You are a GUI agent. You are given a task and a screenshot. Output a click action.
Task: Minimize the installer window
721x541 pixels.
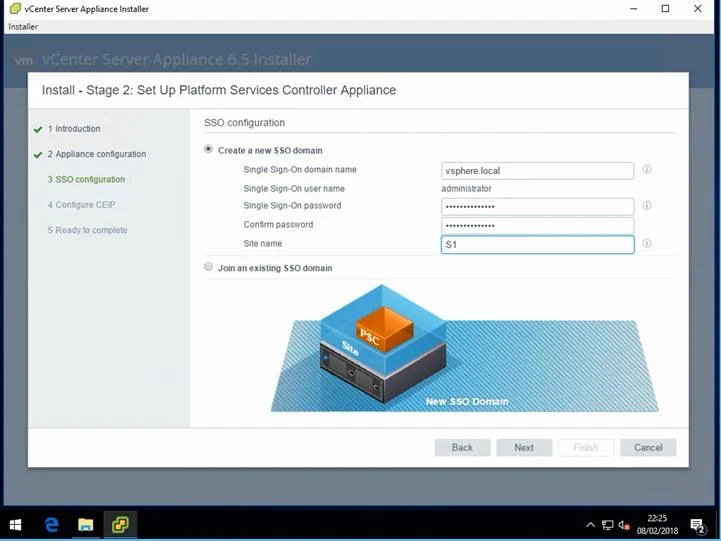[x=634, y=9]
